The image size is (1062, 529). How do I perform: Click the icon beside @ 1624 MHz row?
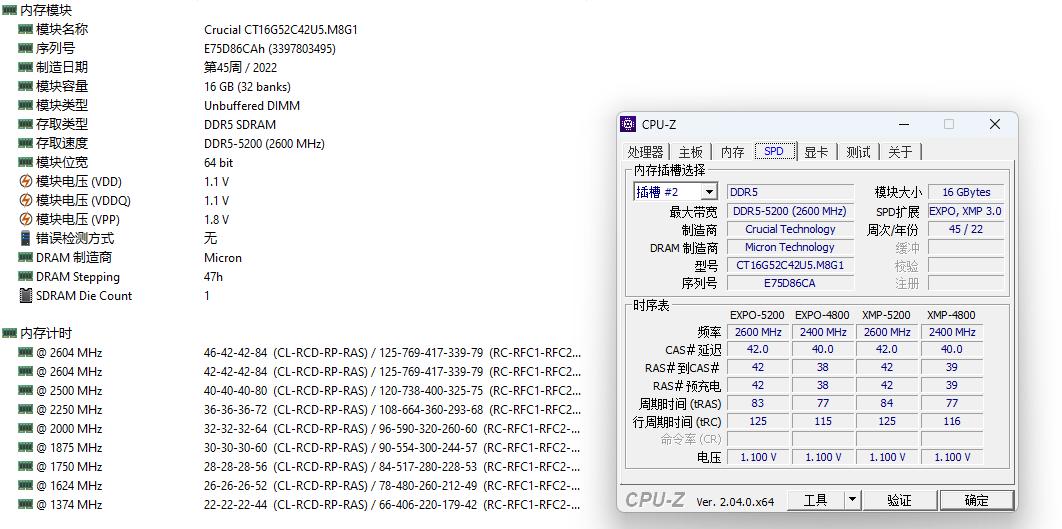coord(25,485)
